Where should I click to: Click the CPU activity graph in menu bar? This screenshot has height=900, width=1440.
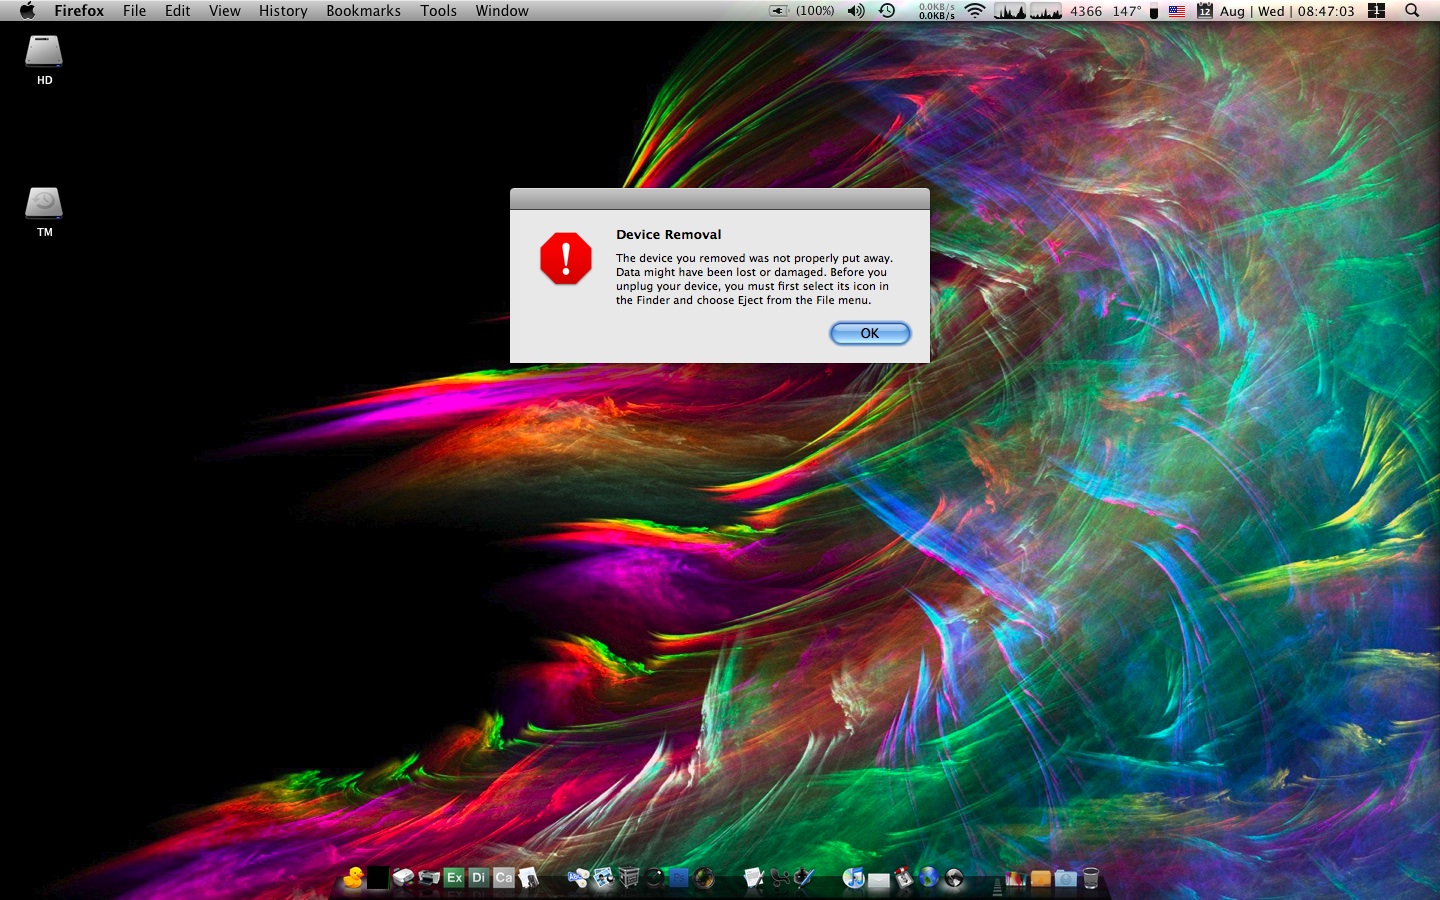click(1010, 11)
